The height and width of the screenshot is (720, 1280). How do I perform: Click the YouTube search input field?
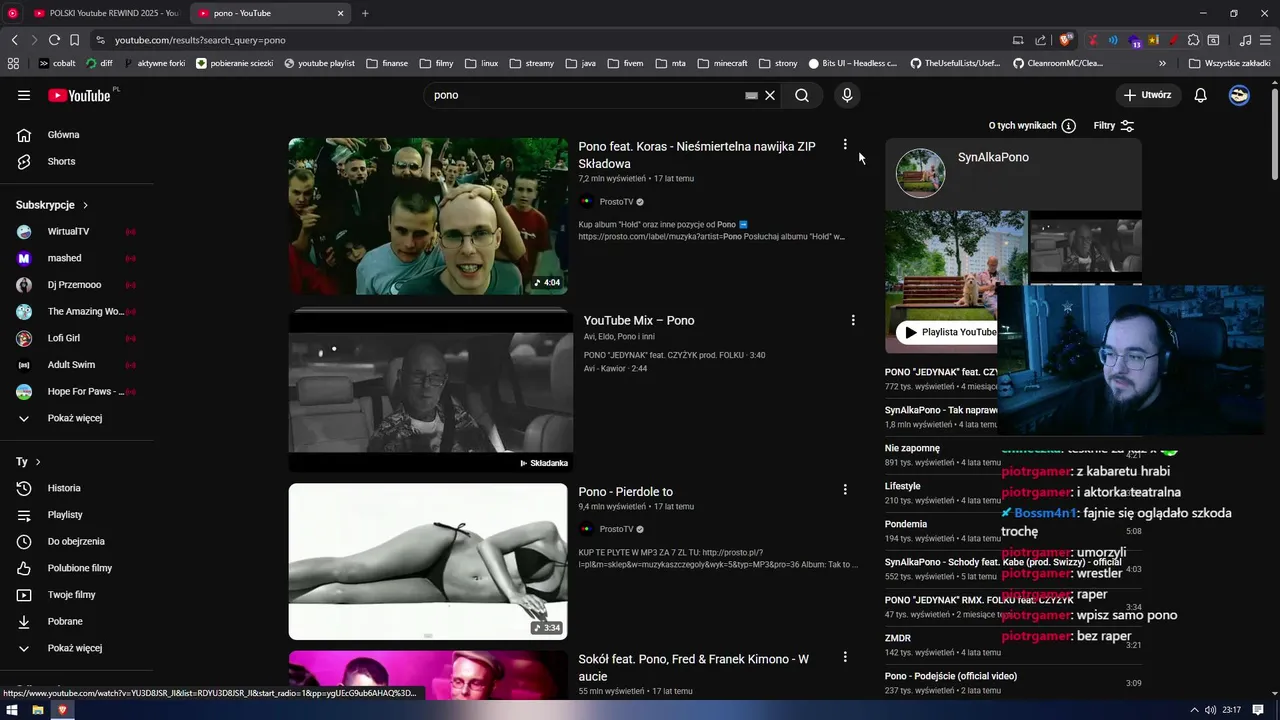click(585, 95)
